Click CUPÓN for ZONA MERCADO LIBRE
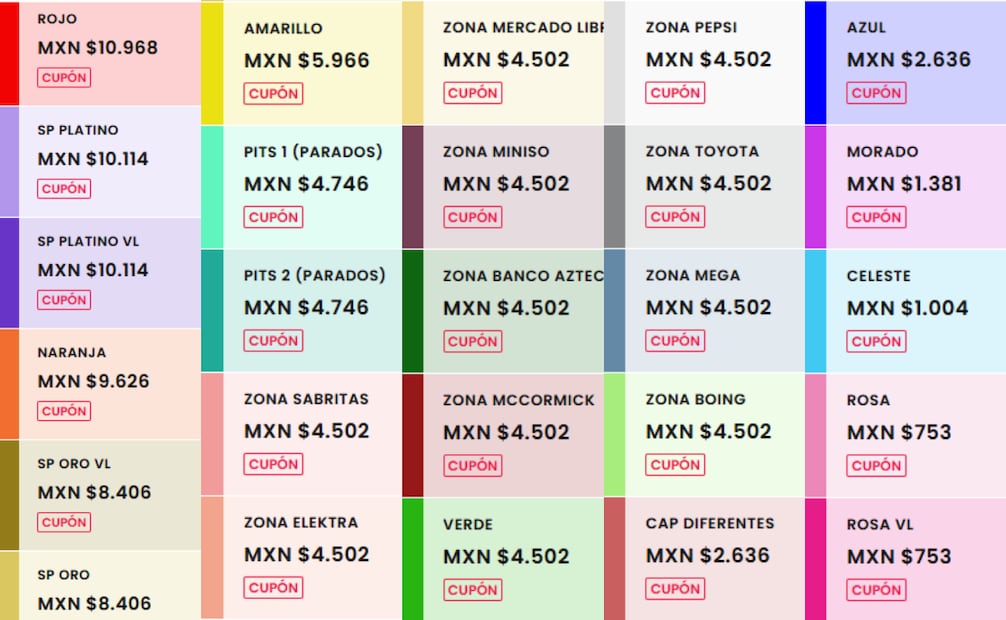 (x=473, y=93)
